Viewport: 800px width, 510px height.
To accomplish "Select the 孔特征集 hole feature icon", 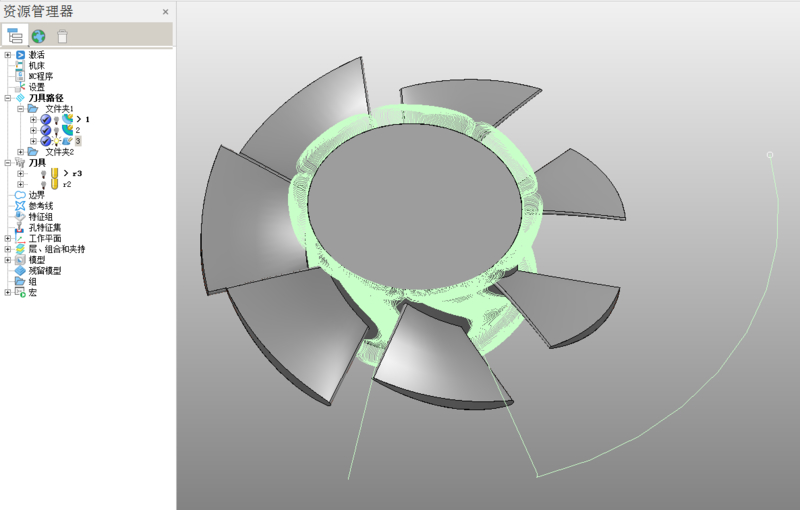I will (20, 227).
